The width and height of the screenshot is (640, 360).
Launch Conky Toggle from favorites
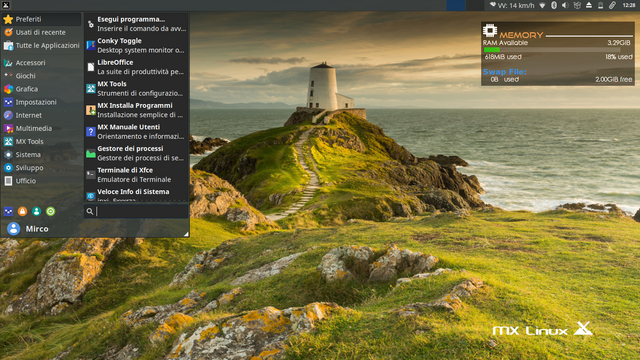136,45
